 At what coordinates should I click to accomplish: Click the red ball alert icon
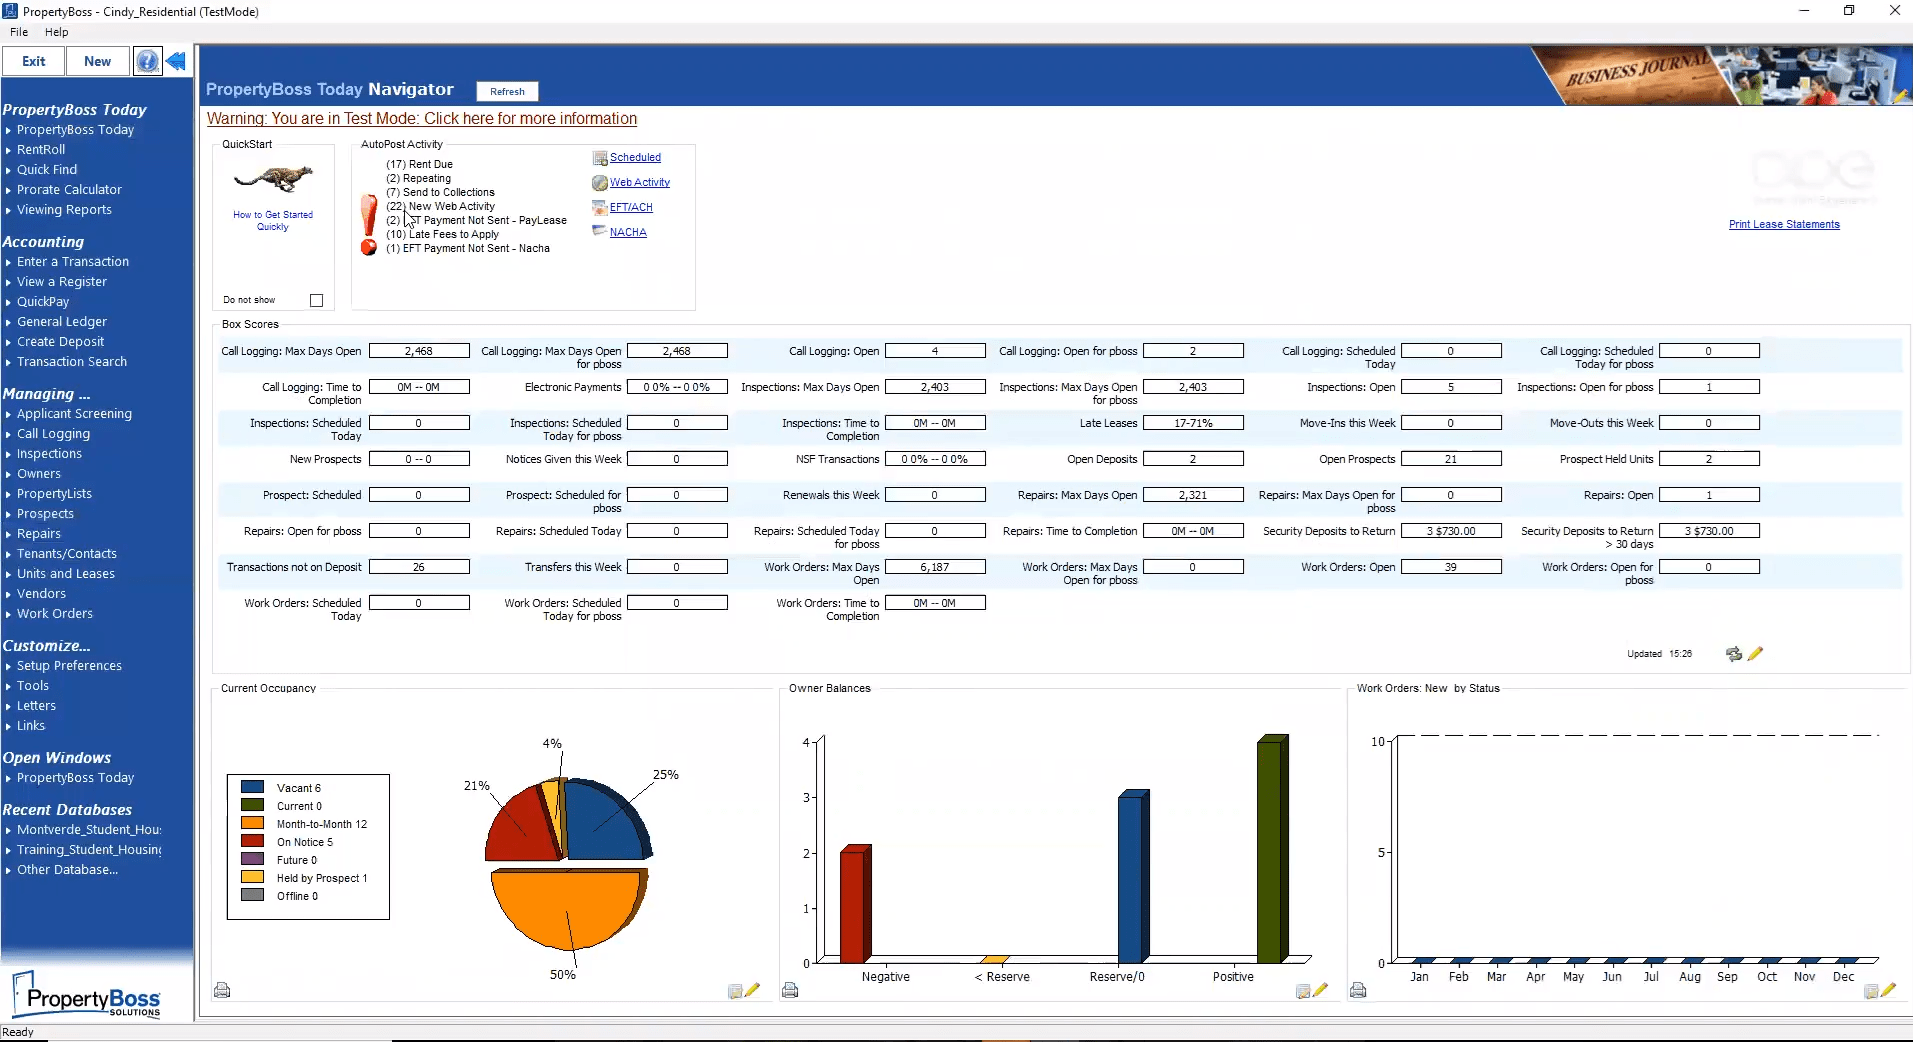(x=369, y=247)
